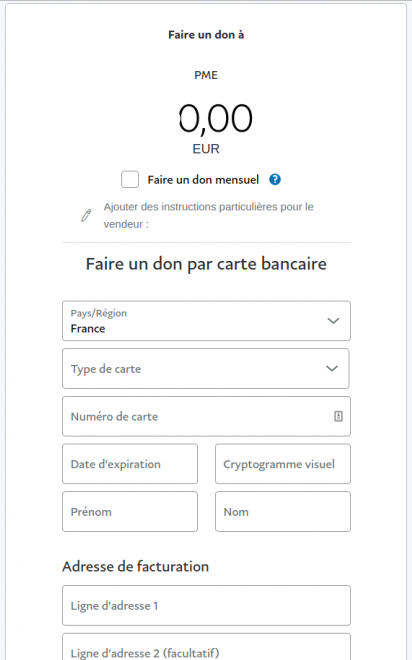Click the Ligne d'adresse 2 (facultatif) field

tap(206, 647)
